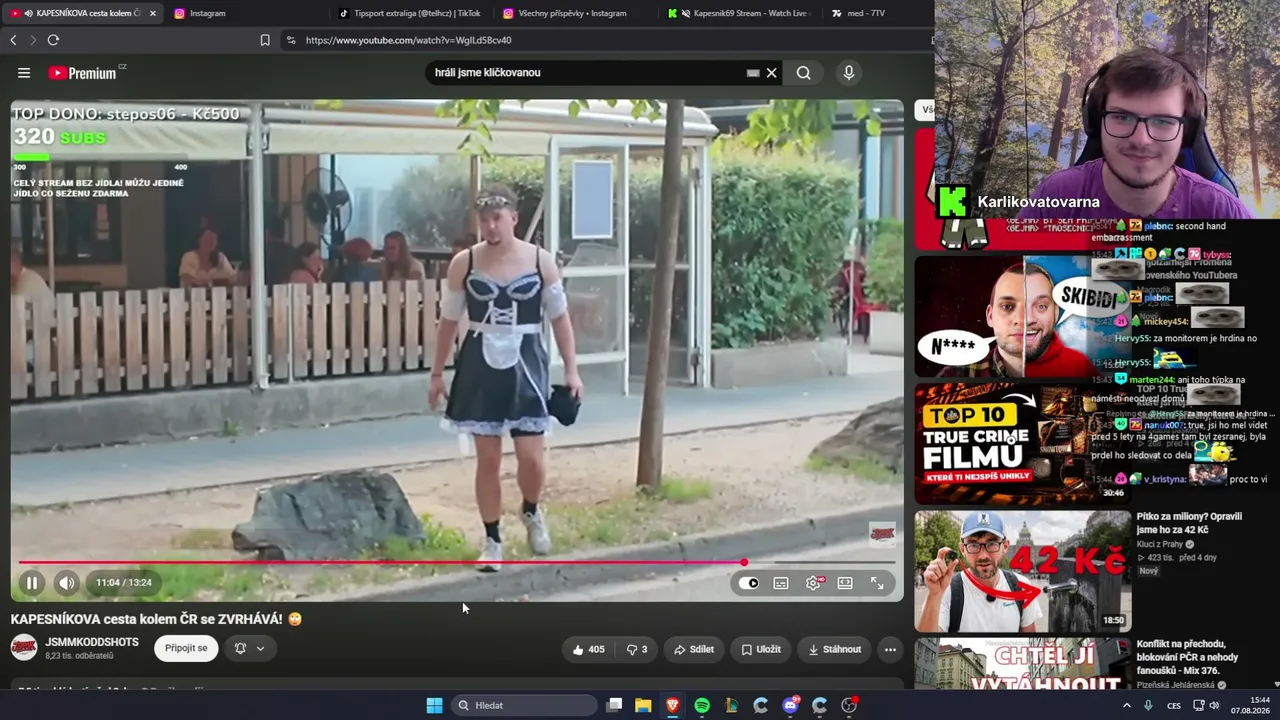This screenshot has height=720, width=1280.
Task: Pause the video
Action: pyautogui.click(x=32, y=583)
